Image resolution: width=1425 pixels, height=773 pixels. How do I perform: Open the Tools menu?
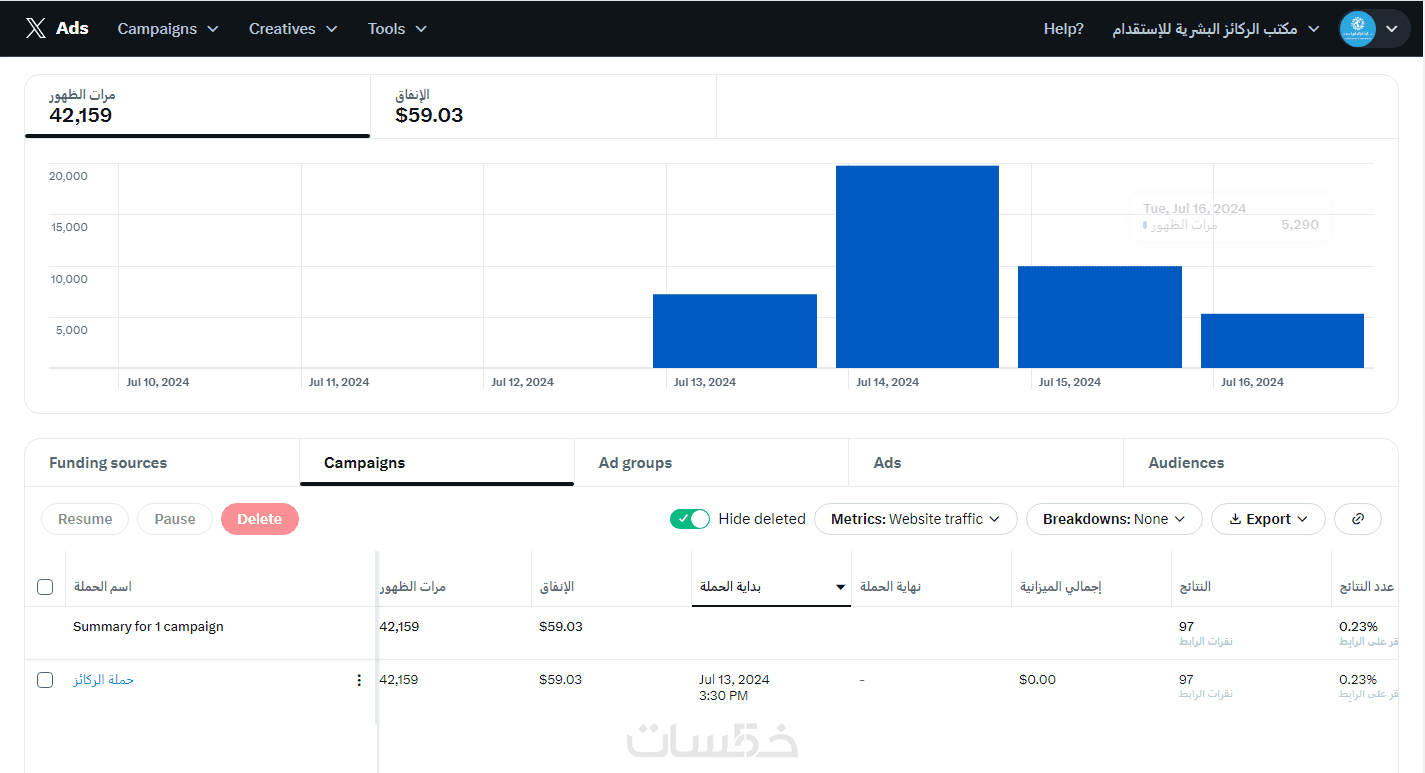397,29
